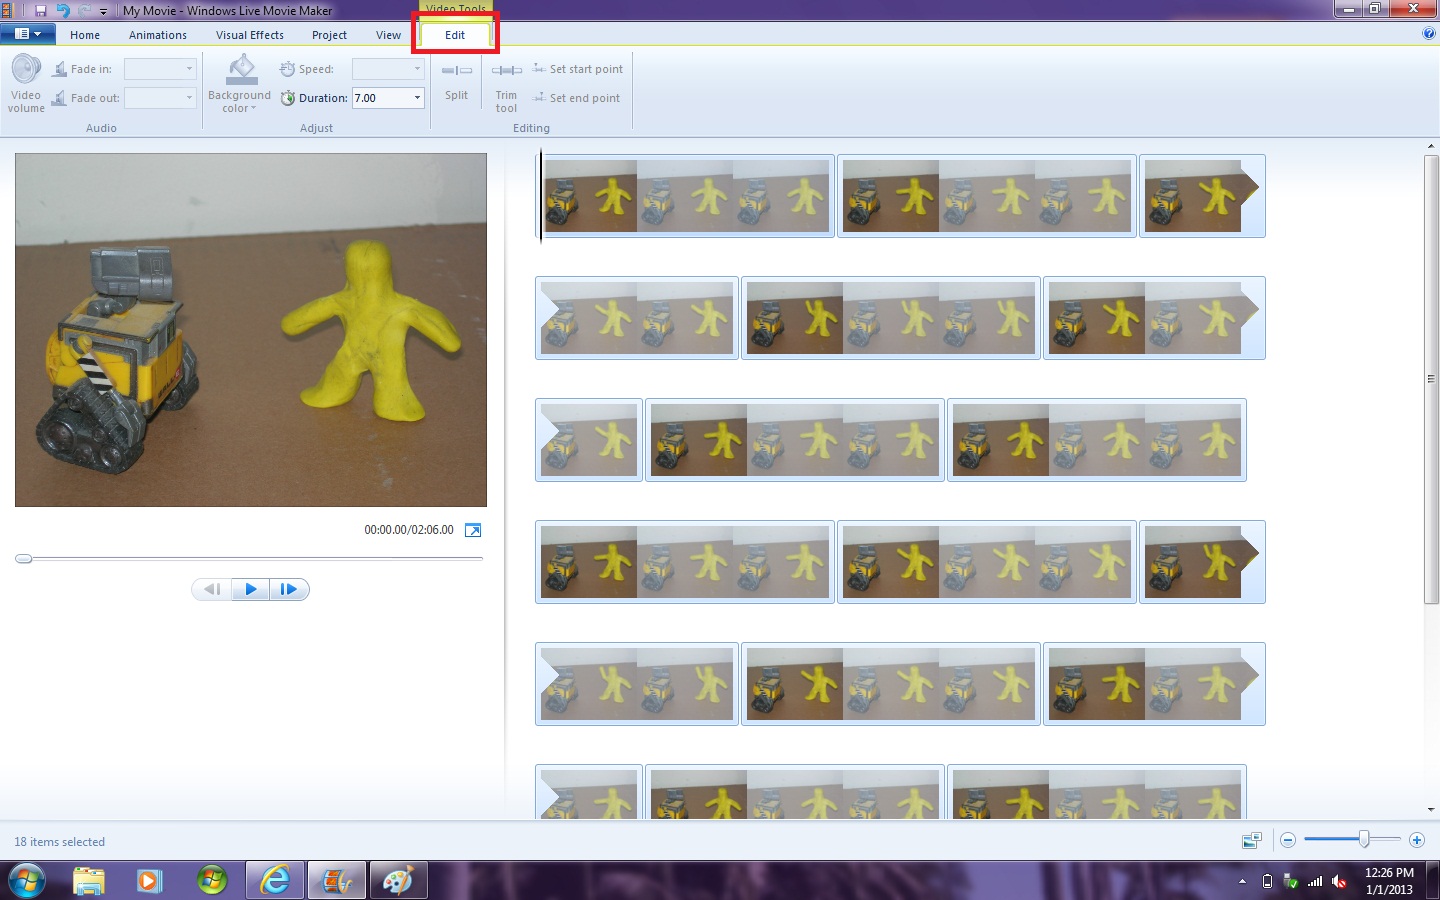
Task: Open Windows Media Center from taskbar
Action: coord(212,881)
